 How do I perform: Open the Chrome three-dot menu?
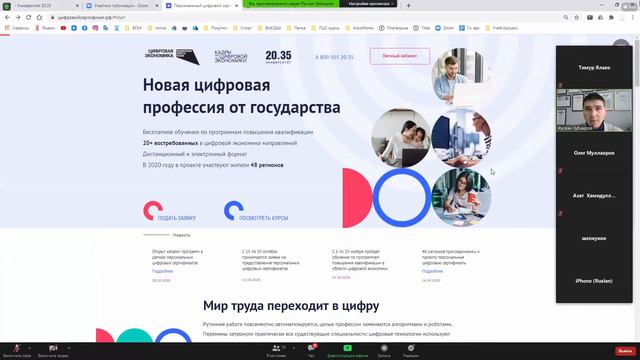(x=633, y=18)
